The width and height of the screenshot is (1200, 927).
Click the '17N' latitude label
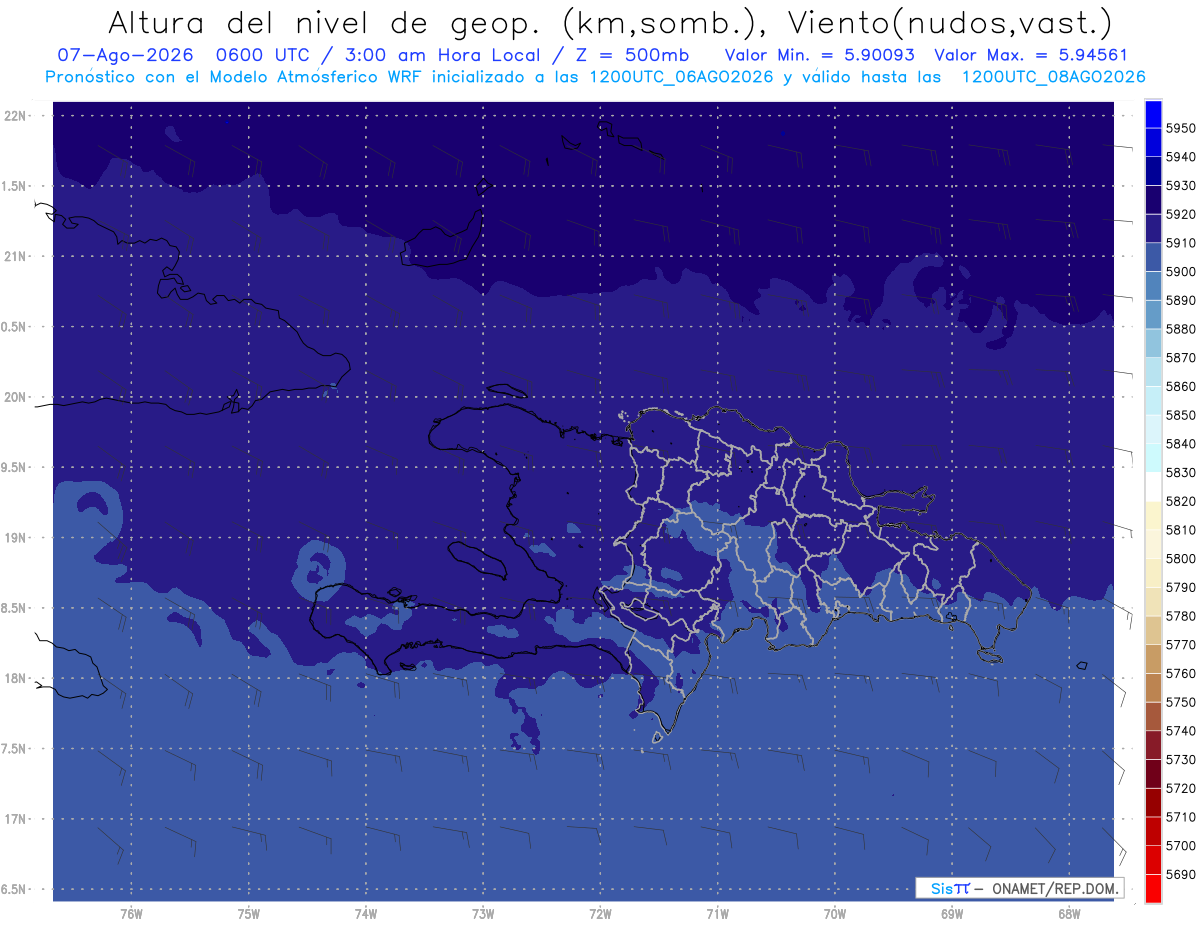[17, 819]
